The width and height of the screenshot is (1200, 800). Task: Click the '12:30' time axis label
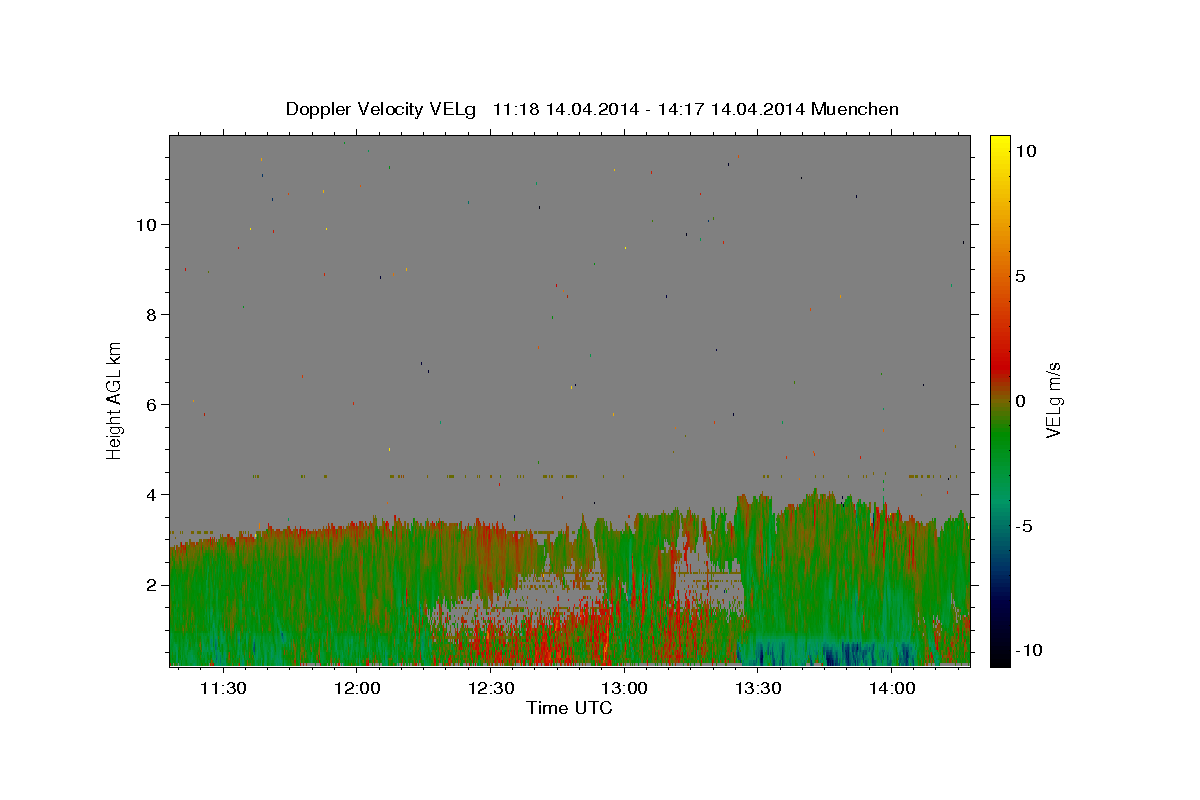tap(491, 688)
